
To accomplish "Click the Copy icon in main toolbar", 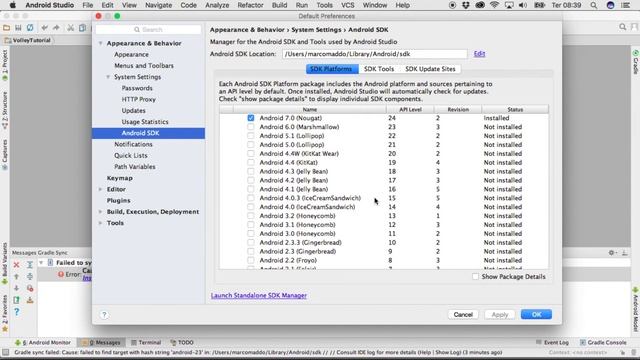I will pos(82,28).
